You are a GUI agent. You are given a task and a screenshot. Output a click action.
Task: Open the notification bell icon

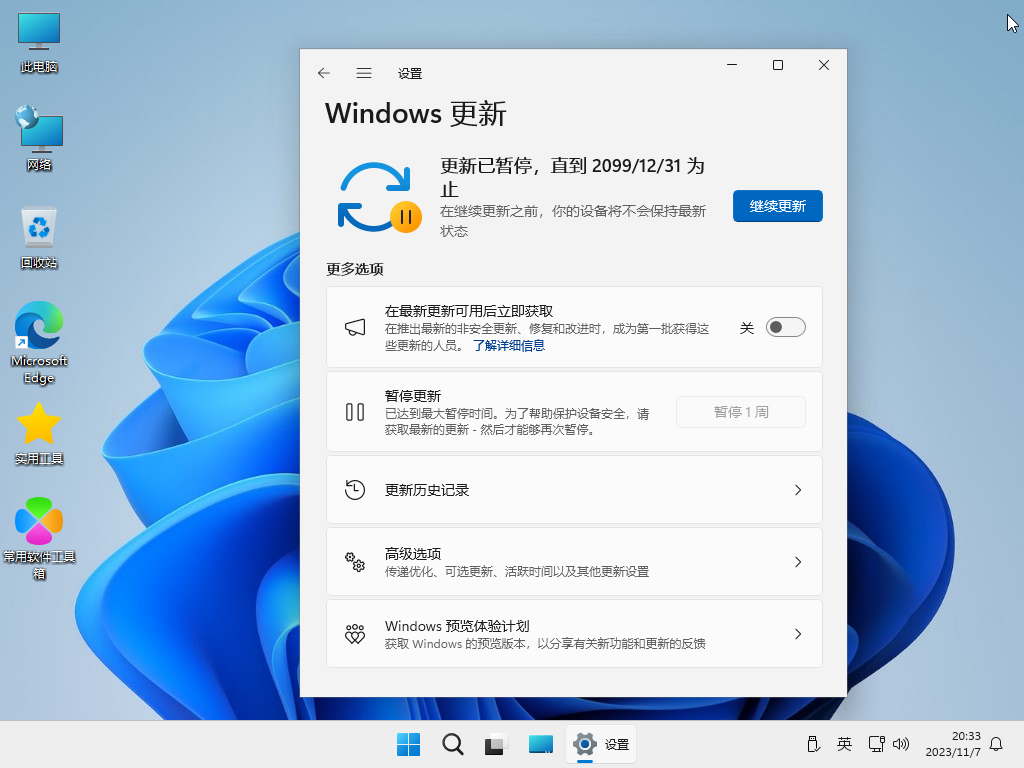[x=996, y=744]
